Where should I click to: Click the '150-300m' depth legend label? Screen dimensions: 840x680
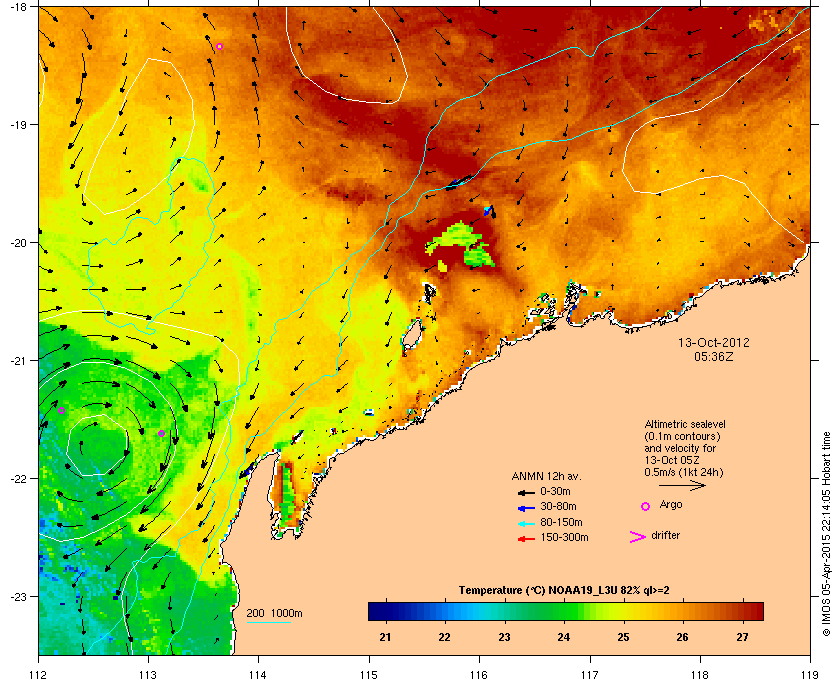pyautogui.click(x=564, y=537)
